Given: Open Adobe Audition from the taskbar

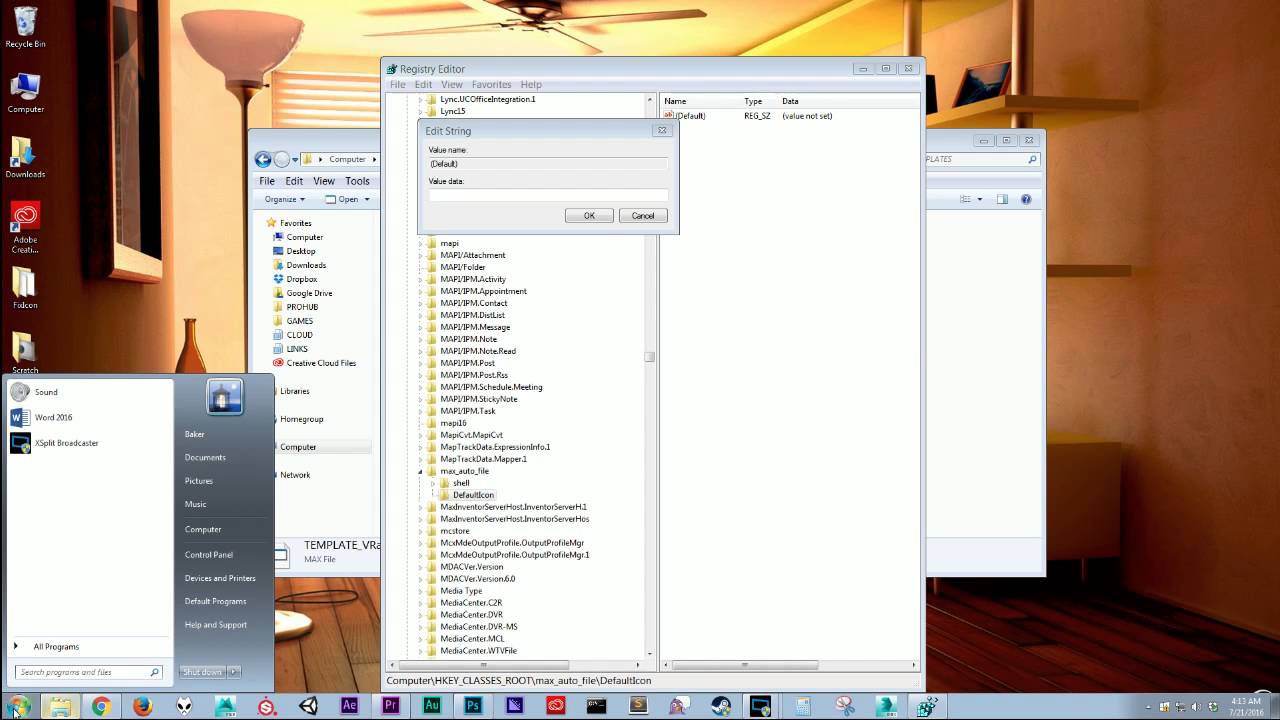Looking at the screenshot, I should [x=434, y=707].
